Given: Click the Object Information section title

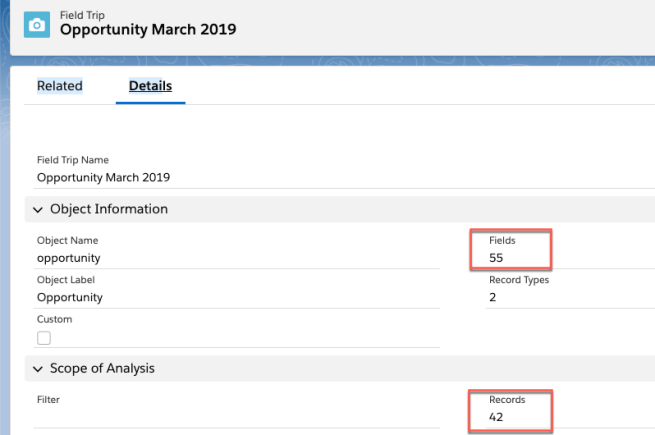Looking at the screenshot, I should coord(108,209).
